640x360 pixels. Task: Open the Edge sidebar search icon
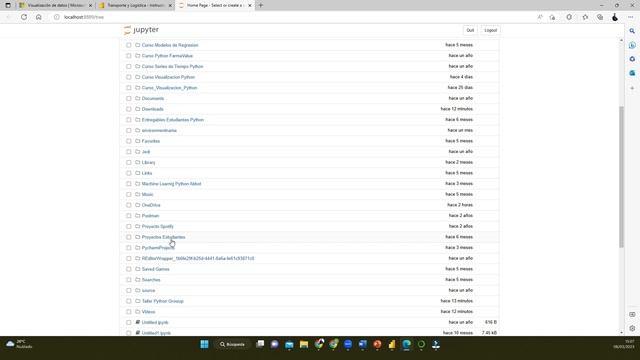(632, 31)
